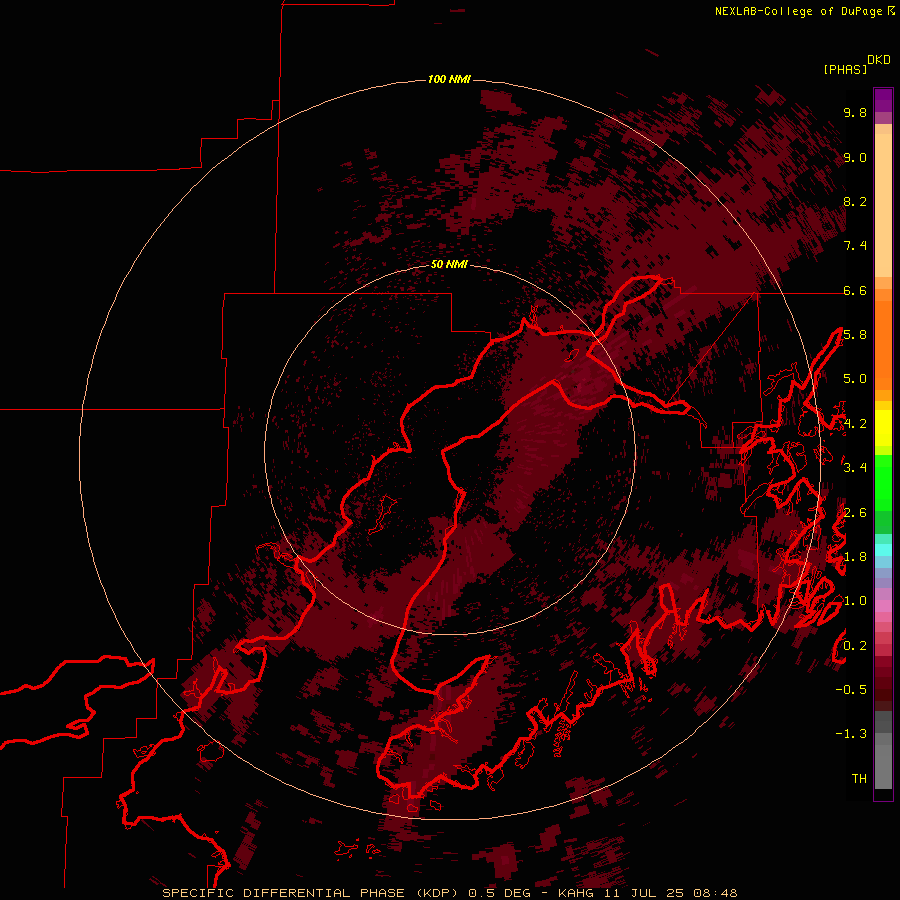Select the purple top segment of color bar

[883, 100]
